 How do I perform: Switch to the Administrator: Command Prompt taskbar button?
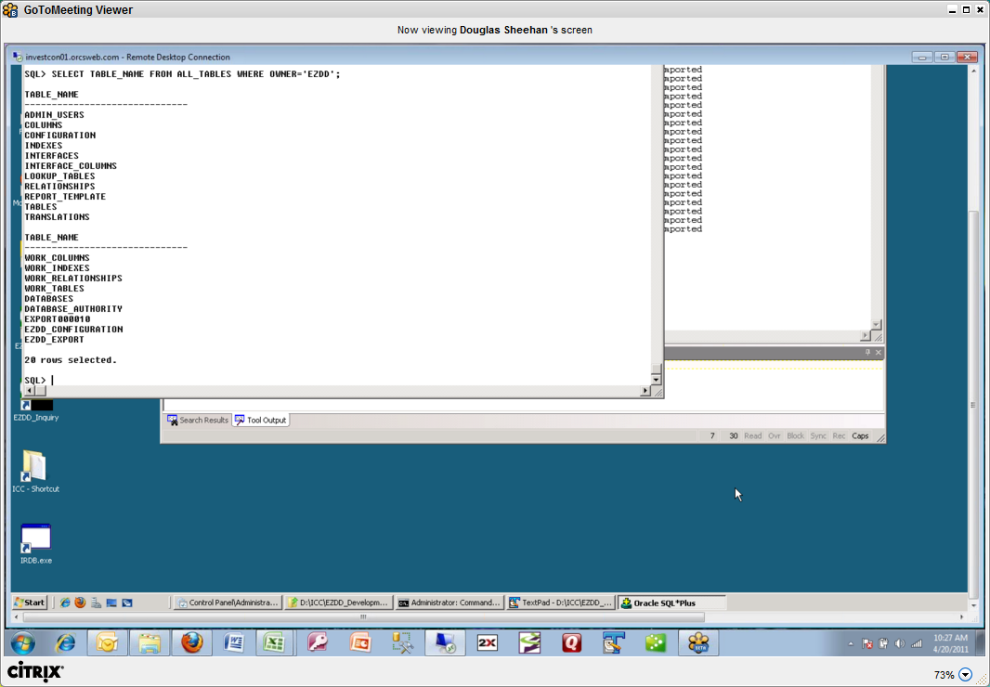coord(448,603)
